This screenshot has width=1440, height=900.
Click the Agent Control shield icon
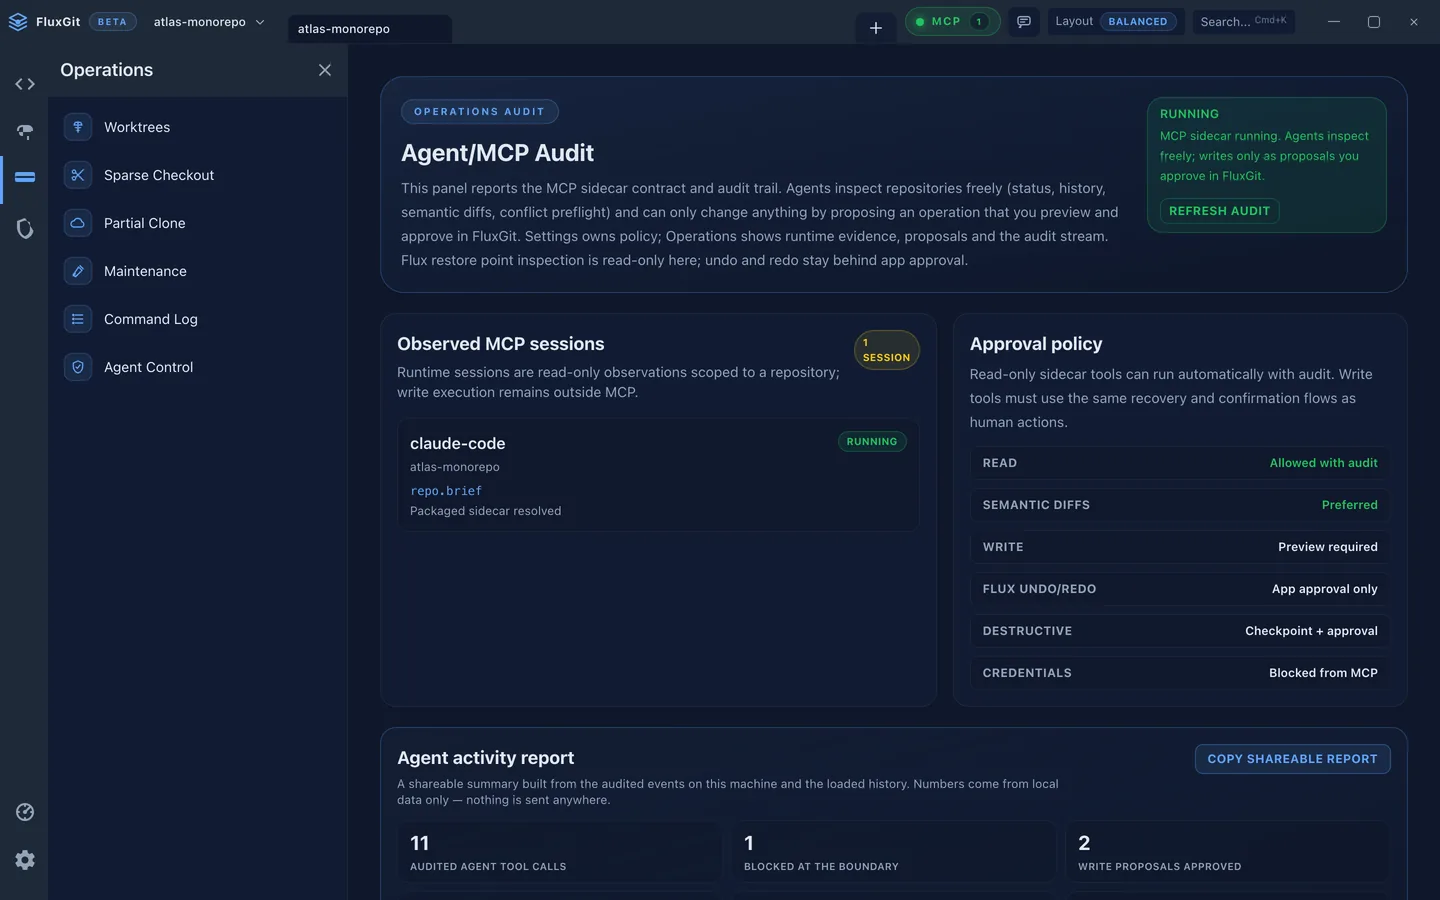(78, 367)
